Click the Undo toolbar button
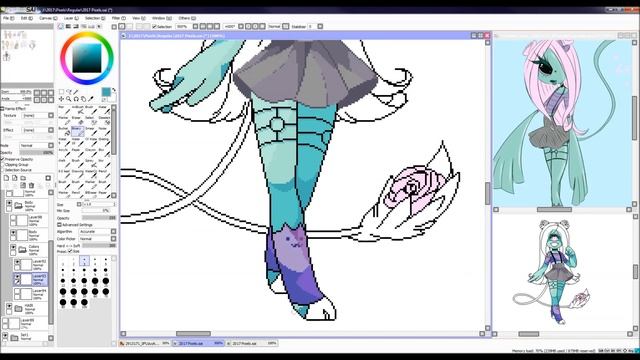This screenshot has width=640, height=360. (122, 27)
